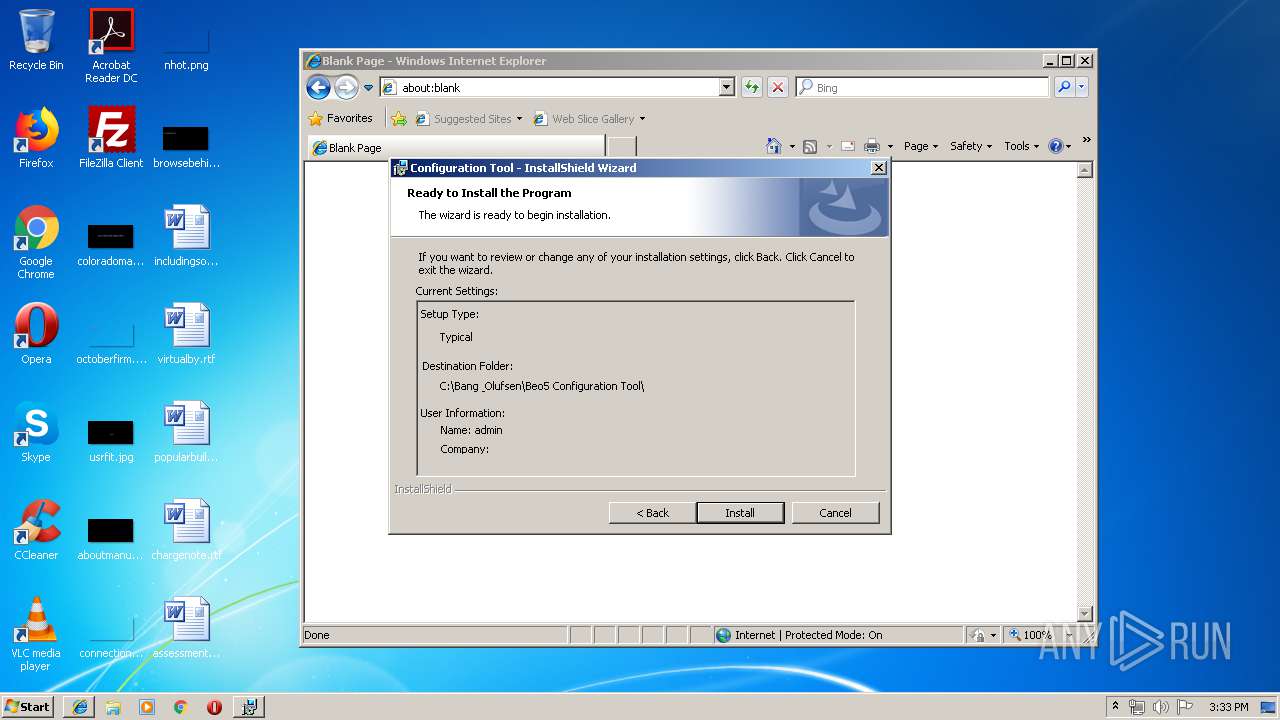The image size is (1280, 720).
Task: Select the Opera desktop shortcut
Action: [36, 334]
